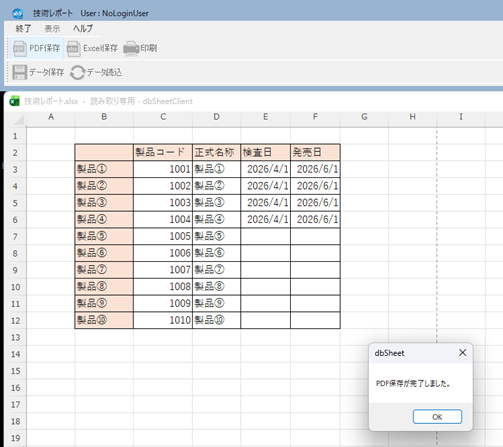Open the 表示 menu
This screenshot has height=447, width=503.
[x=52, y=29]
